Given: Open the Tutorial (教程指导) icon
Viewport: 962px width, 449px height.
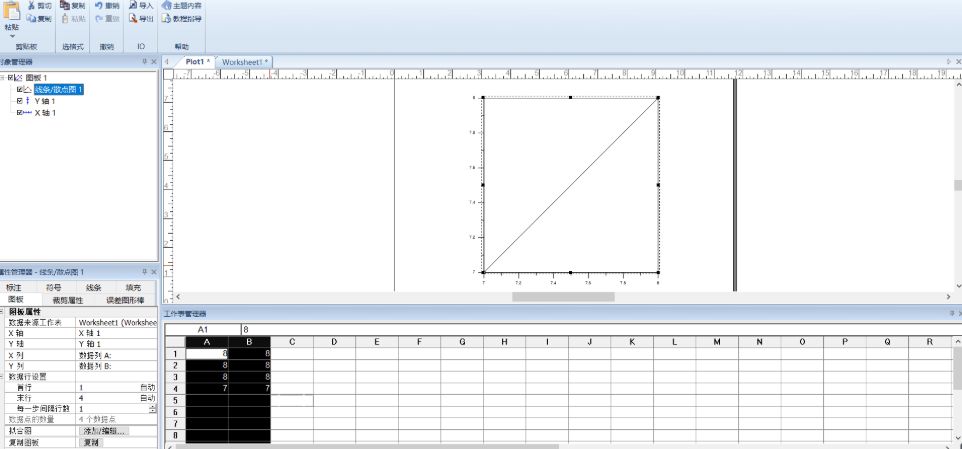Looking at the screenshot, I should click(x=166, y=18).
